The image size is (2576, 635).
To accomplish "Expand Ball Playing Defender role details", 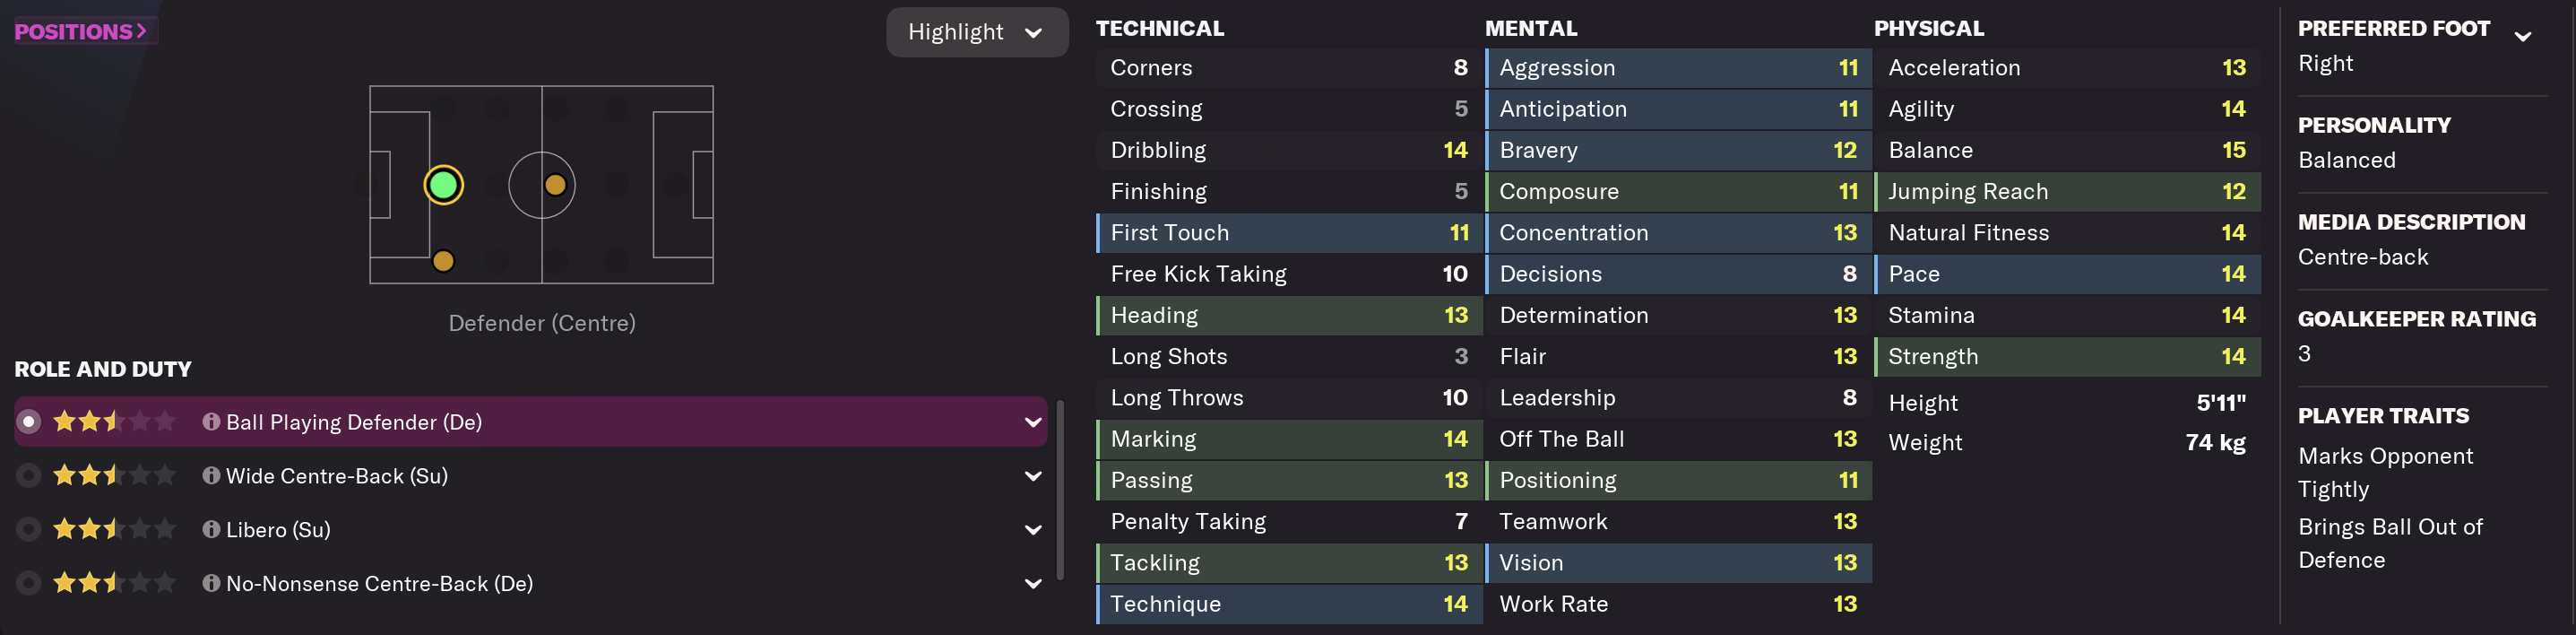I will (1033, 422).
